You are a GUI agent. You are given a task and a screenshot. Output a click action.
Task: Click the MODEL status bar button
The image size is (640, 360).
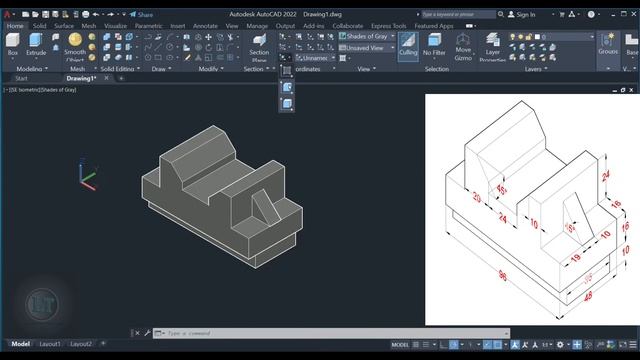[x=400, y=345]
